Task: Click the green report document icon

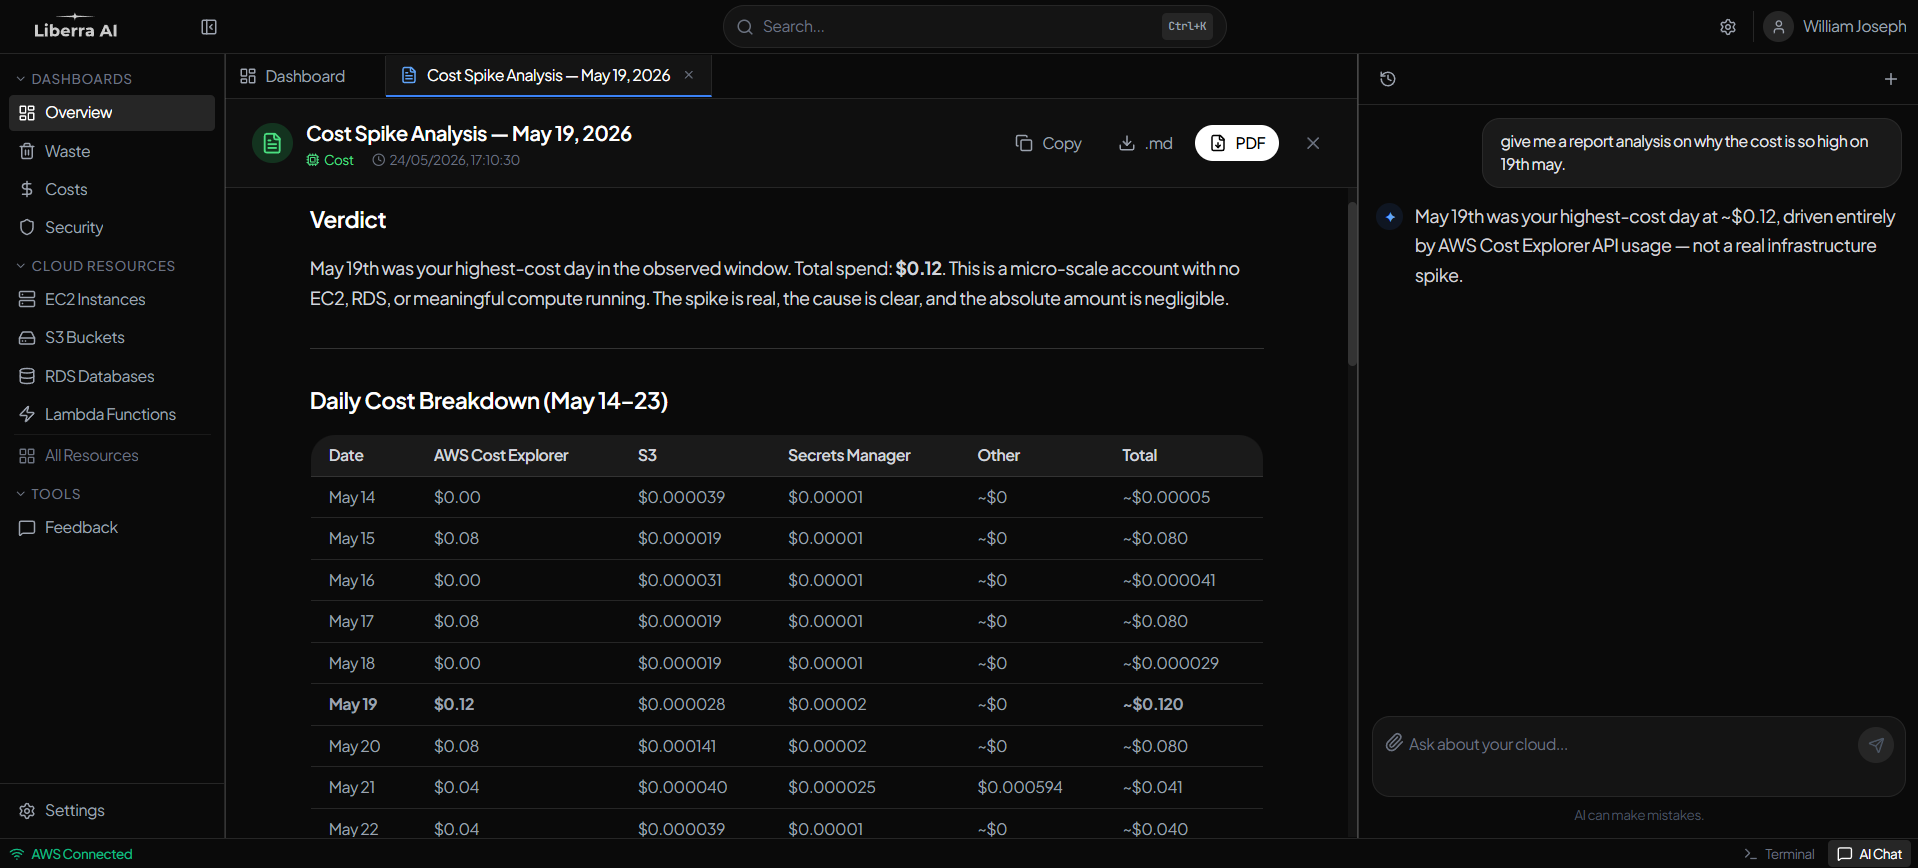Action: (272, 143)
